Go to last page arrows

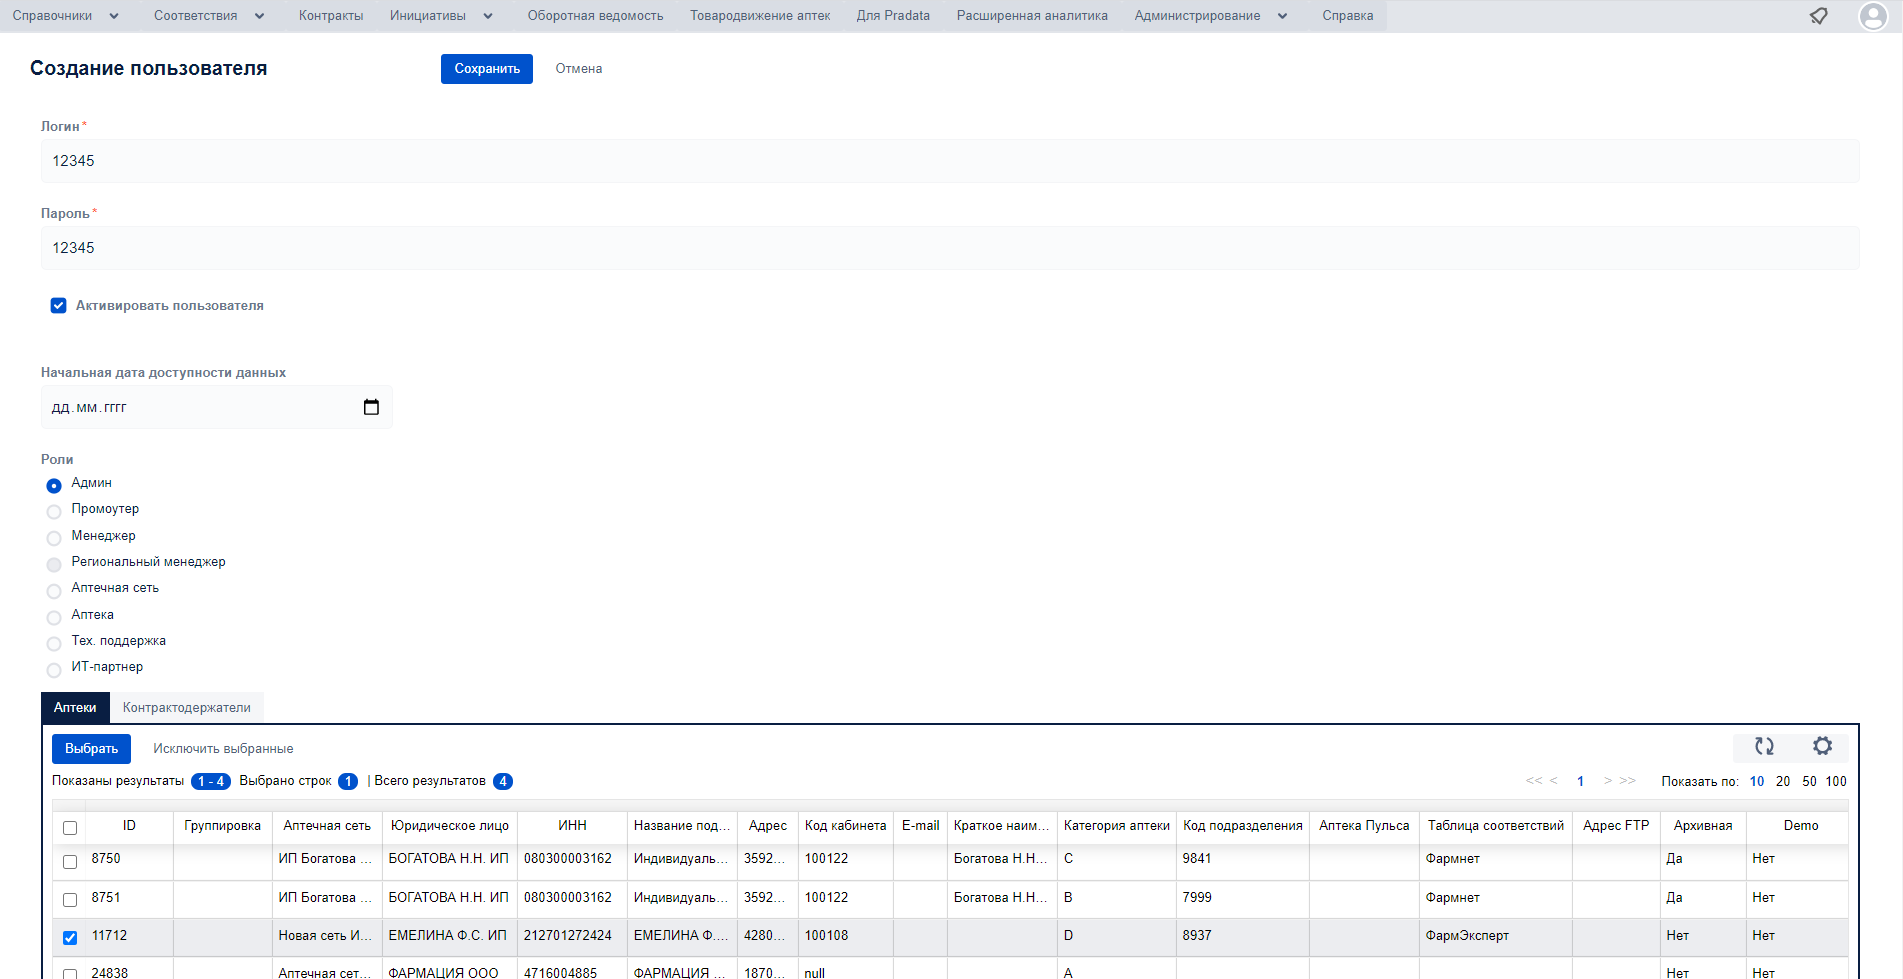pyautogui.click(x=1628, y=781)
